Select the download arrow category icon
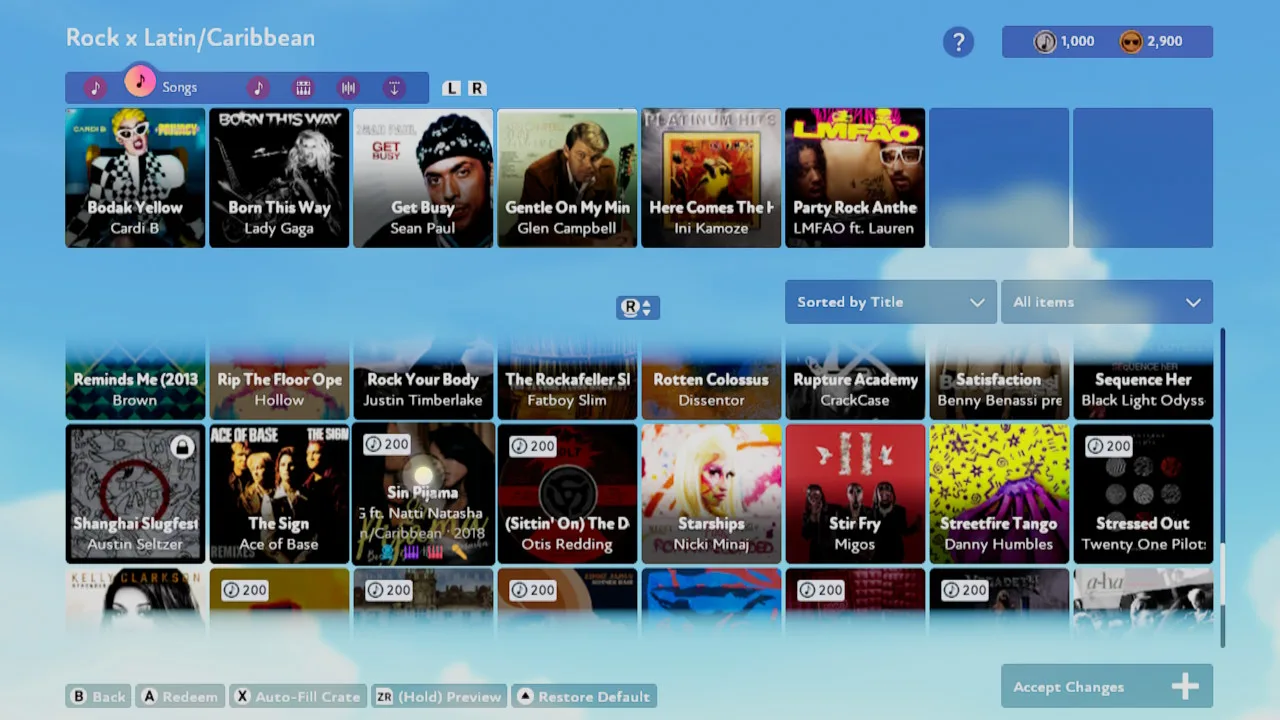 click(x=394, y=88)
